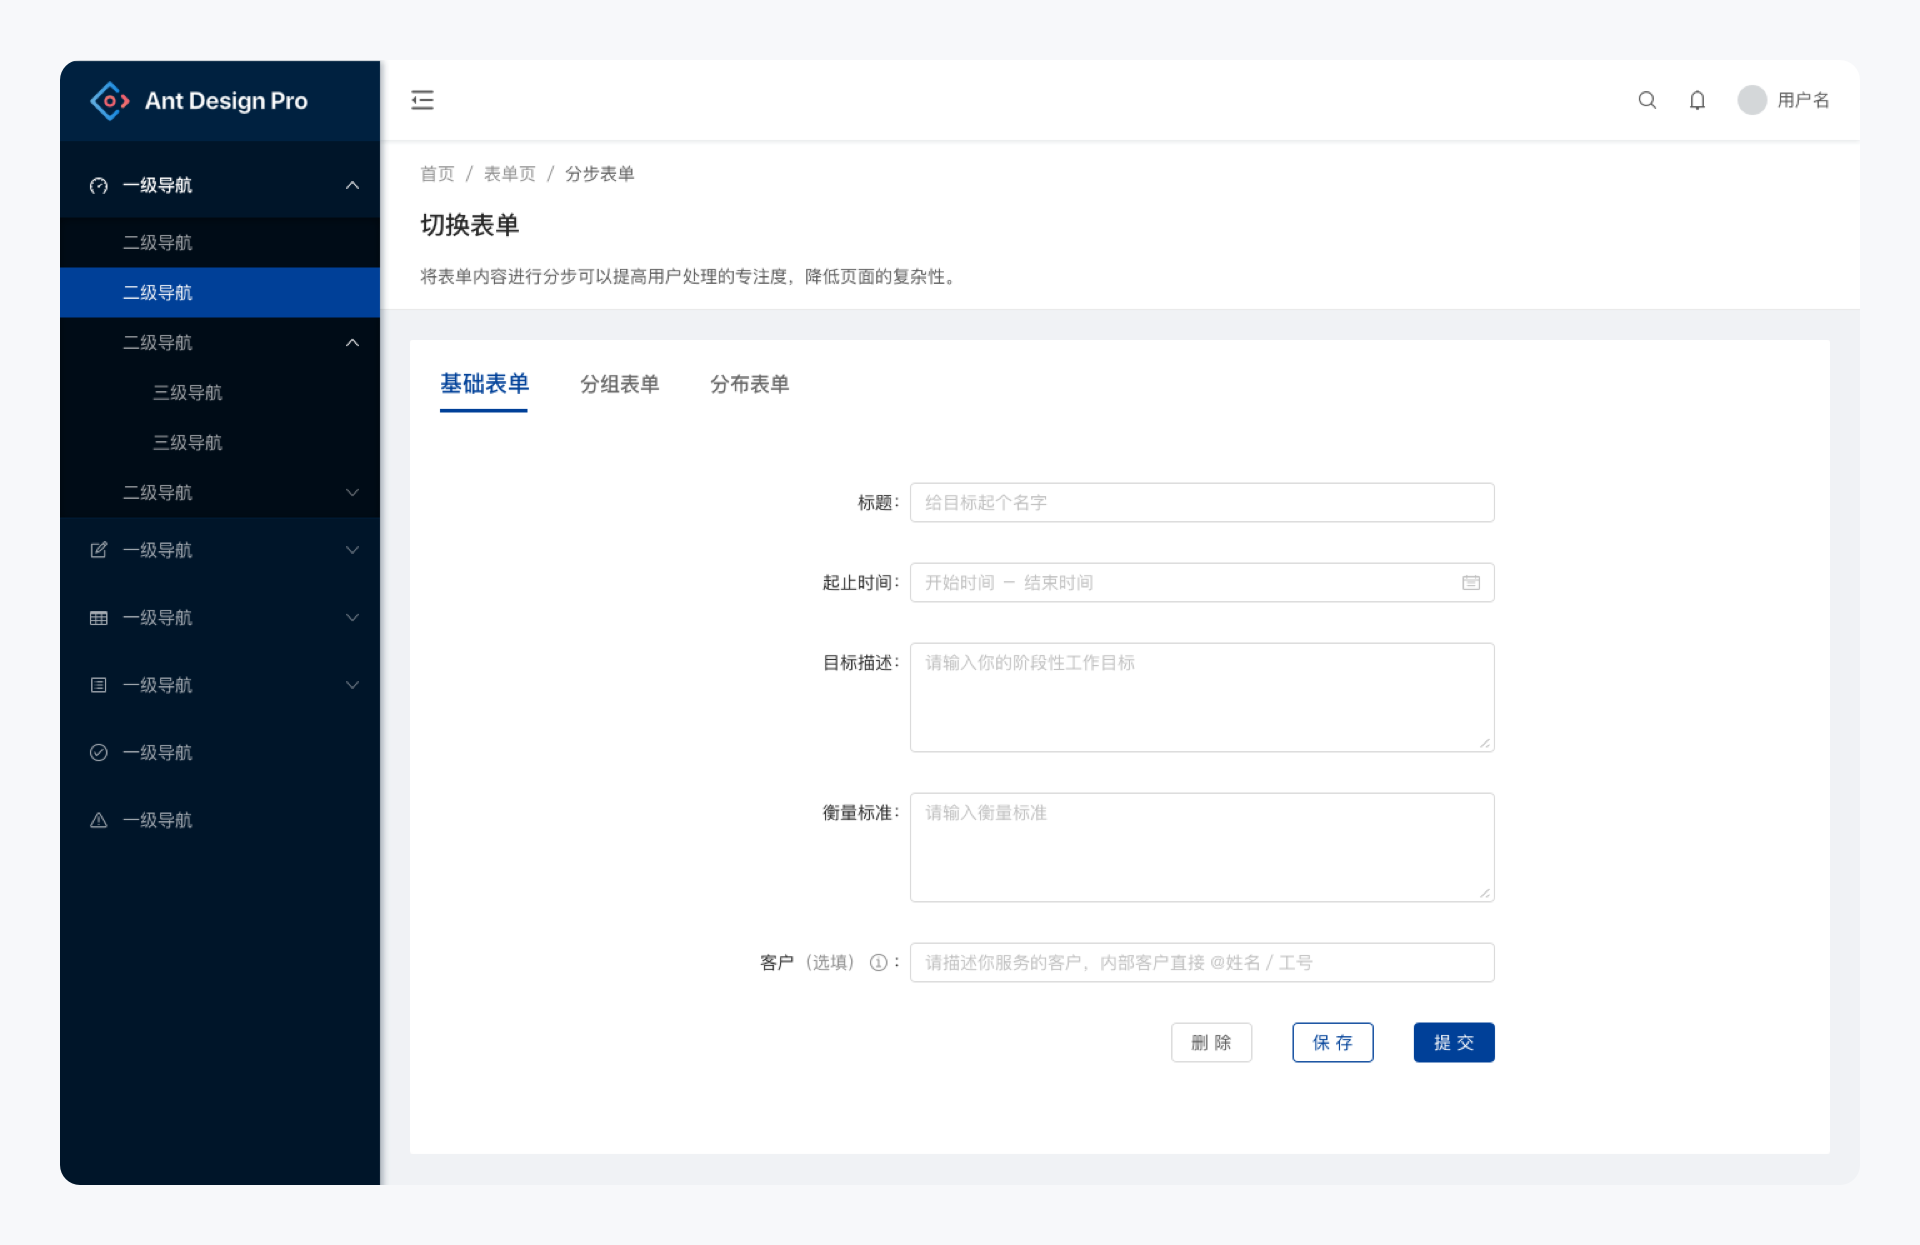Open notifications with the bell icon
The height and width of the screenshot is (1245, 1920).
click(1697, 100)
